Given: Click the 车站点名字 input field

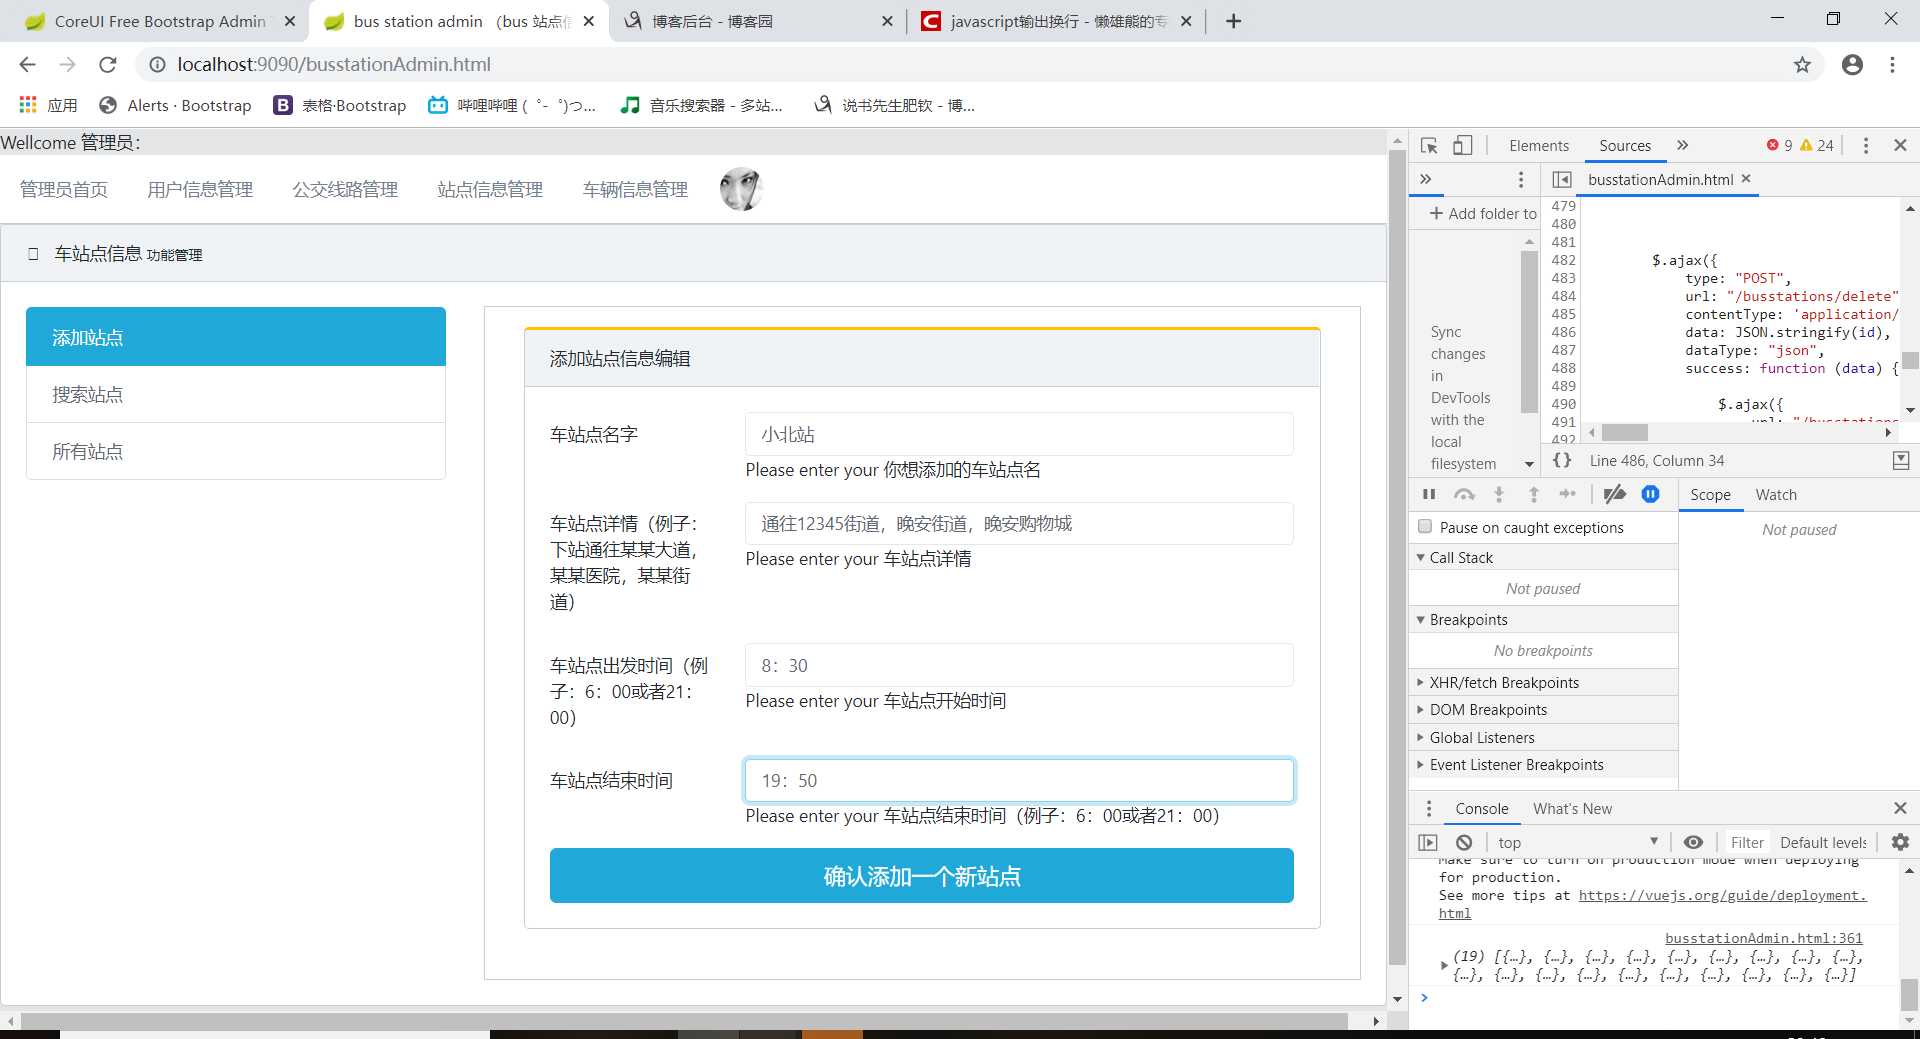Looking at the screenshot, I should pos(1019,434).
